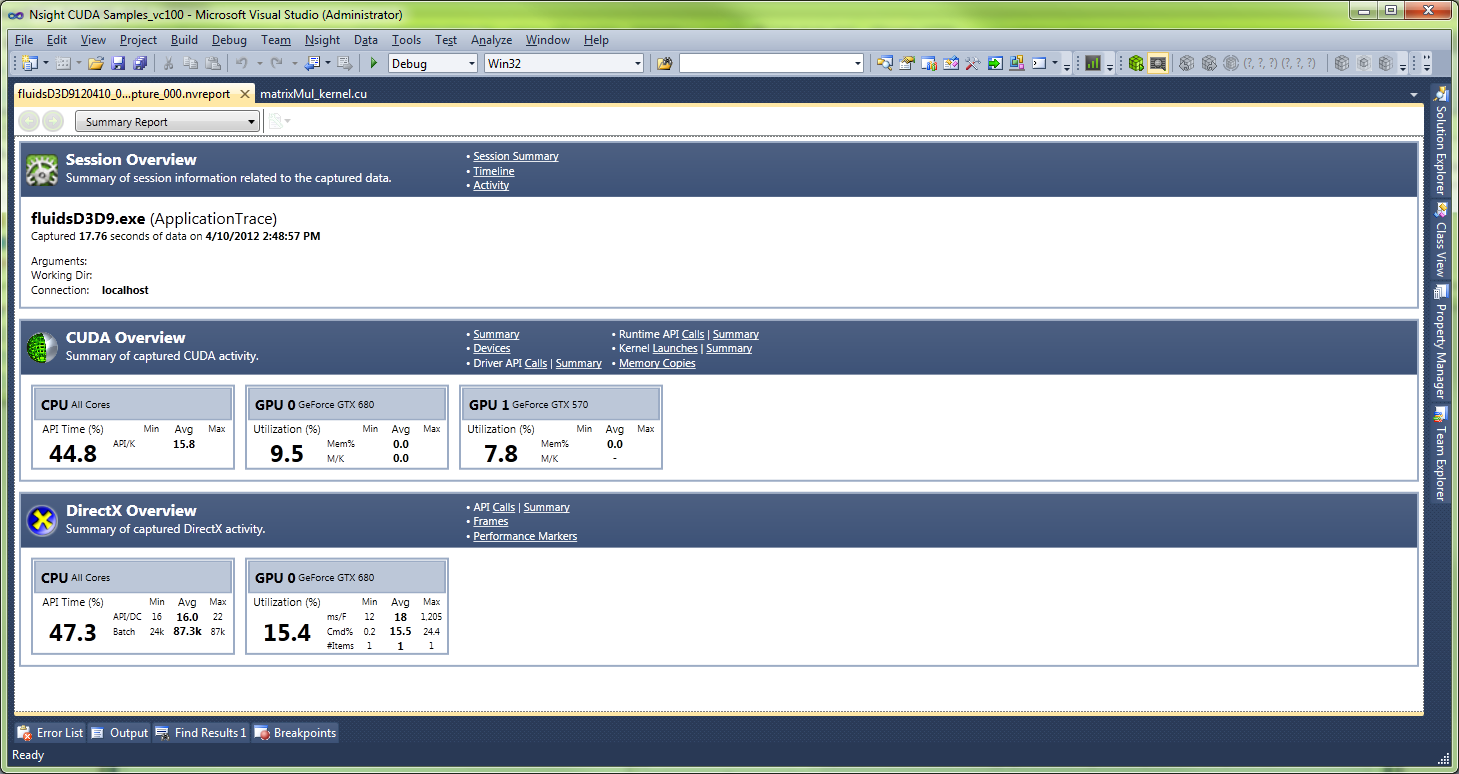
Task: Open the Error List panel
Action: pos(50,732)
